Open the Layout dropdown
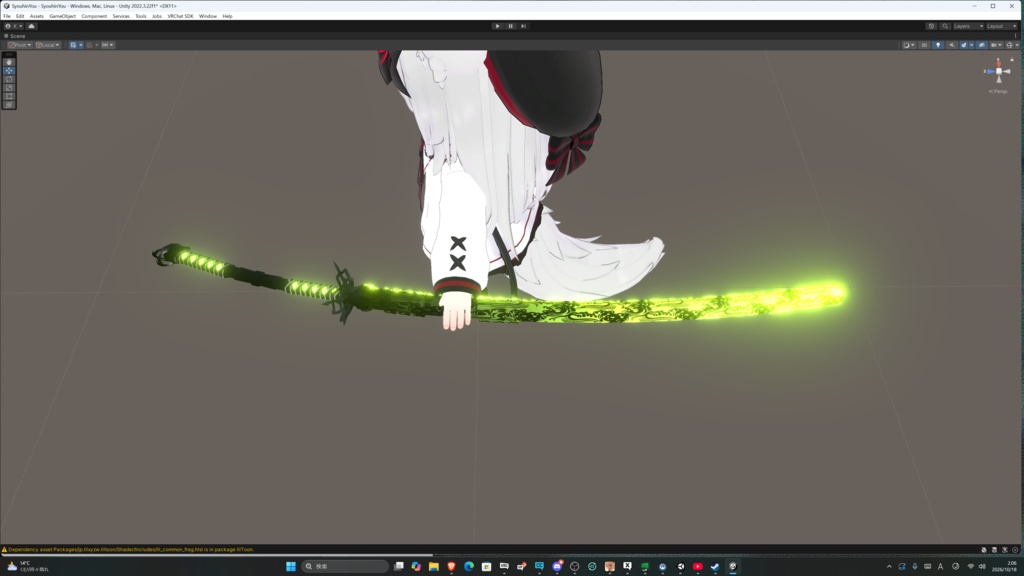The height and width of the screenshot is (576, 1024). point(1001,26)
